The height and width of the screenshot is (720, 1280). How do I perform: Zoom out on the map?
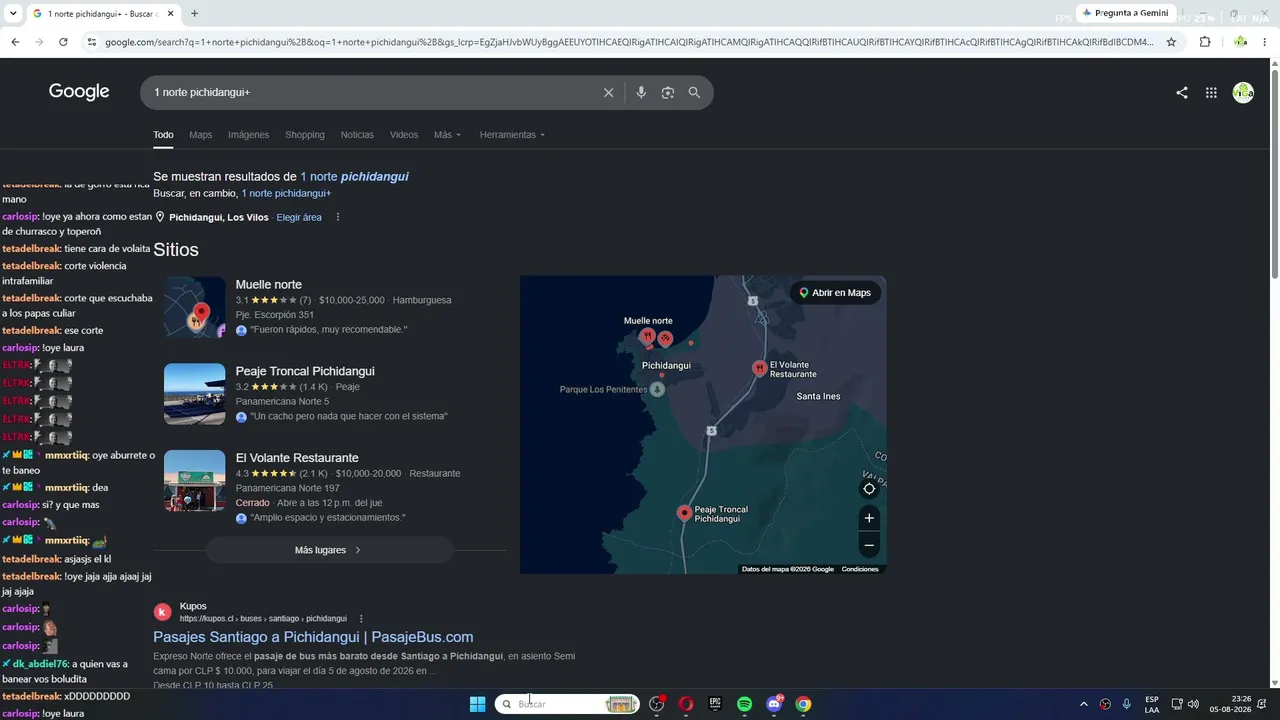pyautogui.click(x=869, y=545)
